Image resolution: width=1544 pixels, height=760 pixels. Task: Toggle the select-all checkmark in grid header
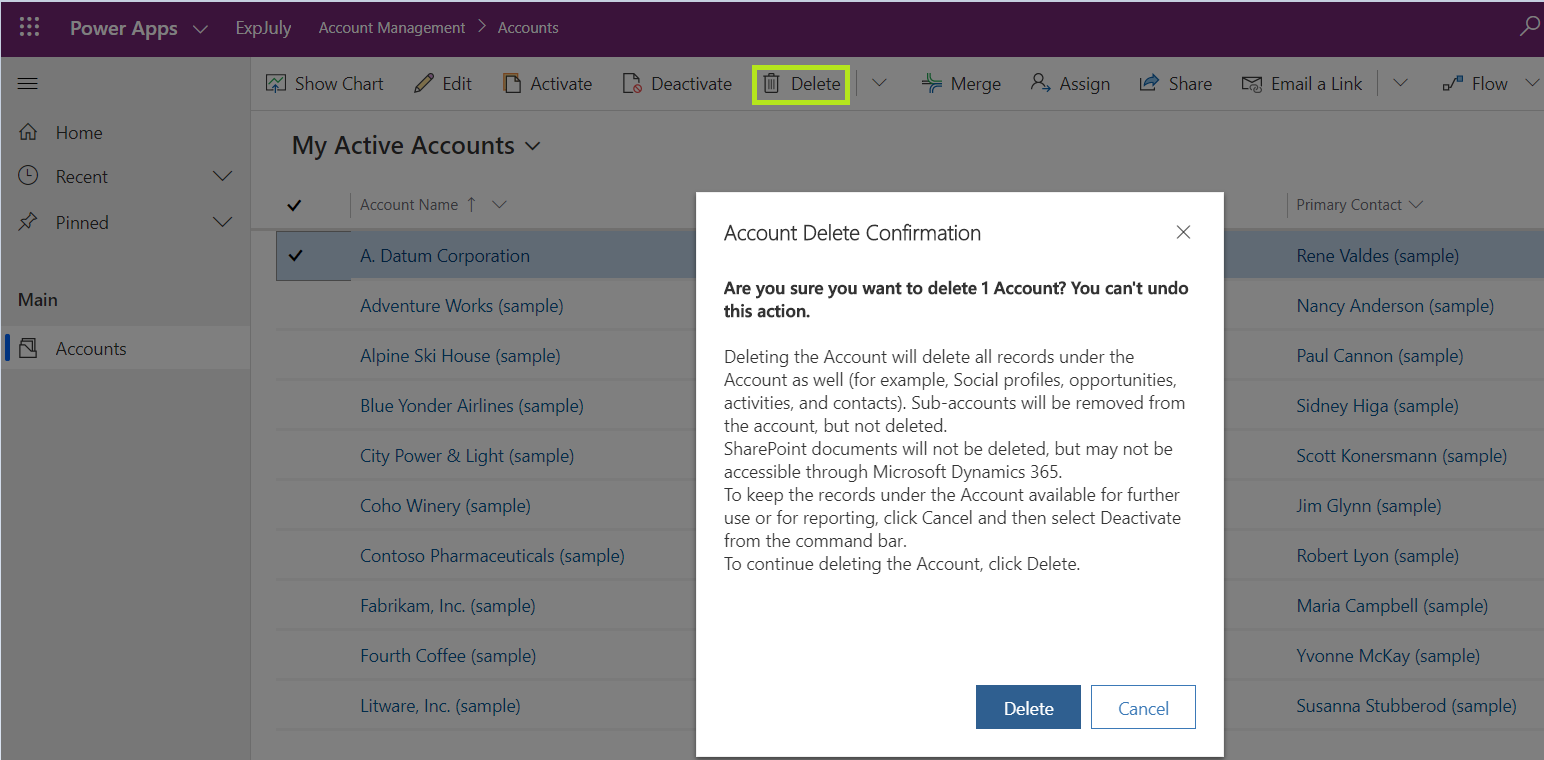tap(294, 205)
